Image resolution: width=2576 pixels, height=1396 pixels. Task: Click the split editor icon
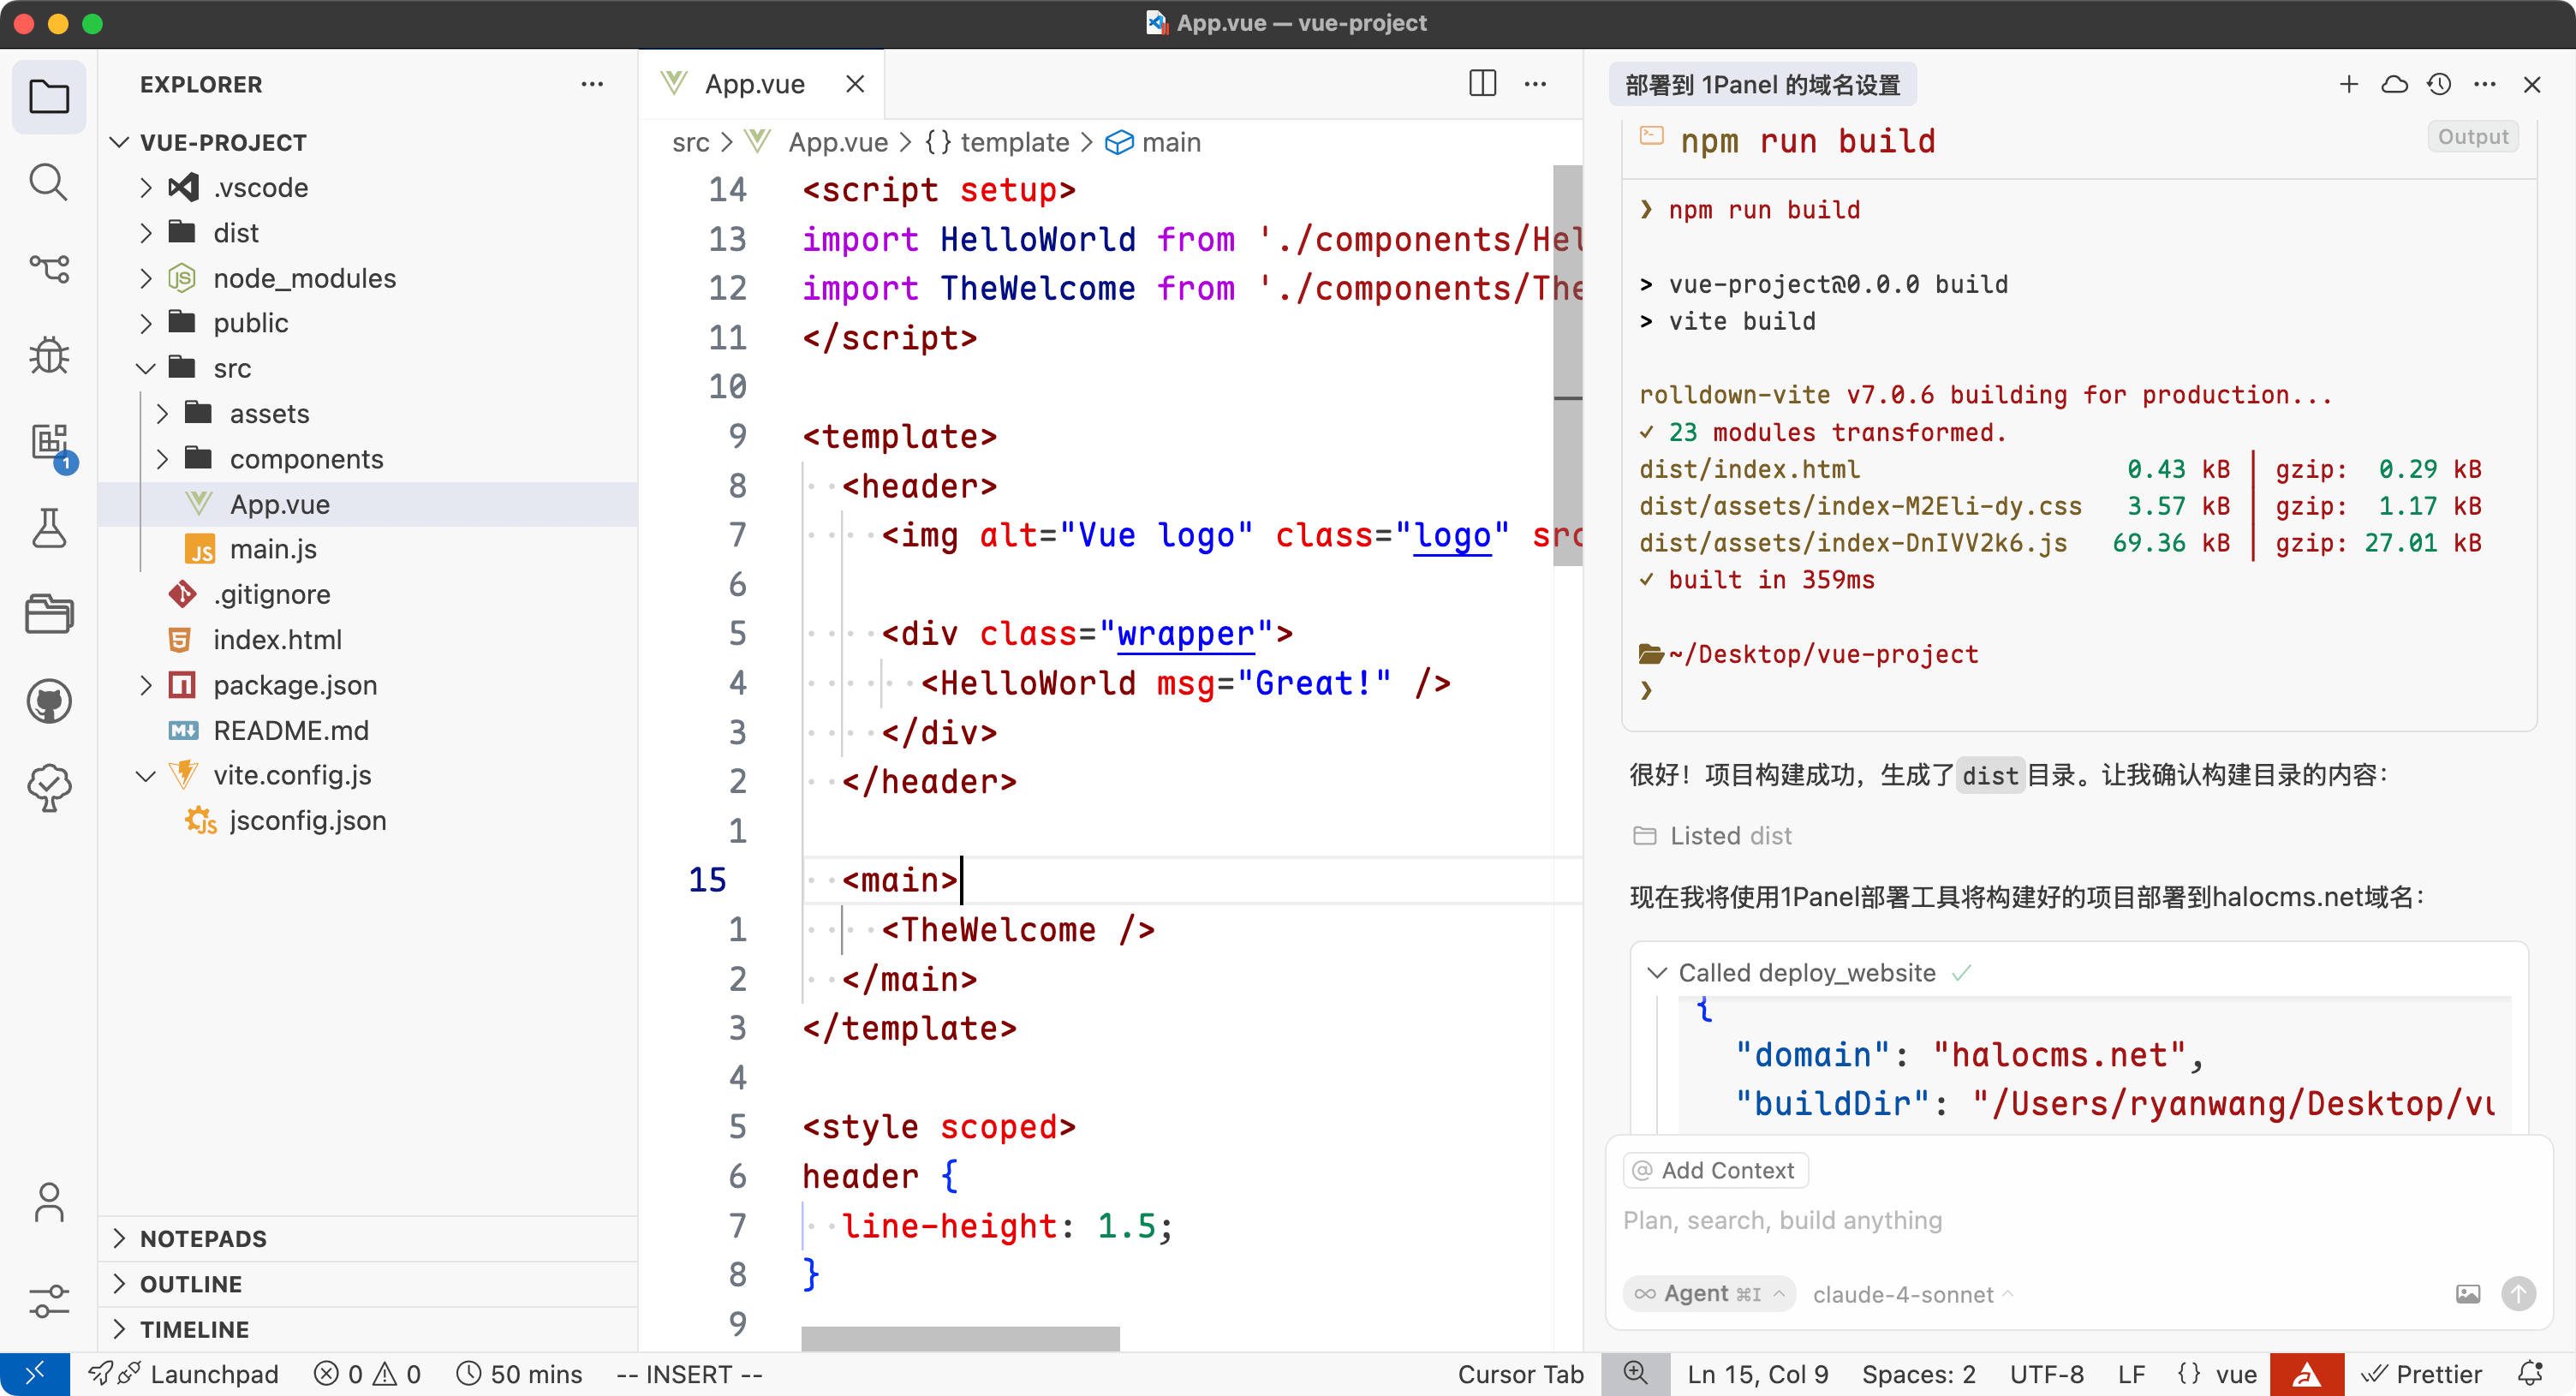point(1482,84)
